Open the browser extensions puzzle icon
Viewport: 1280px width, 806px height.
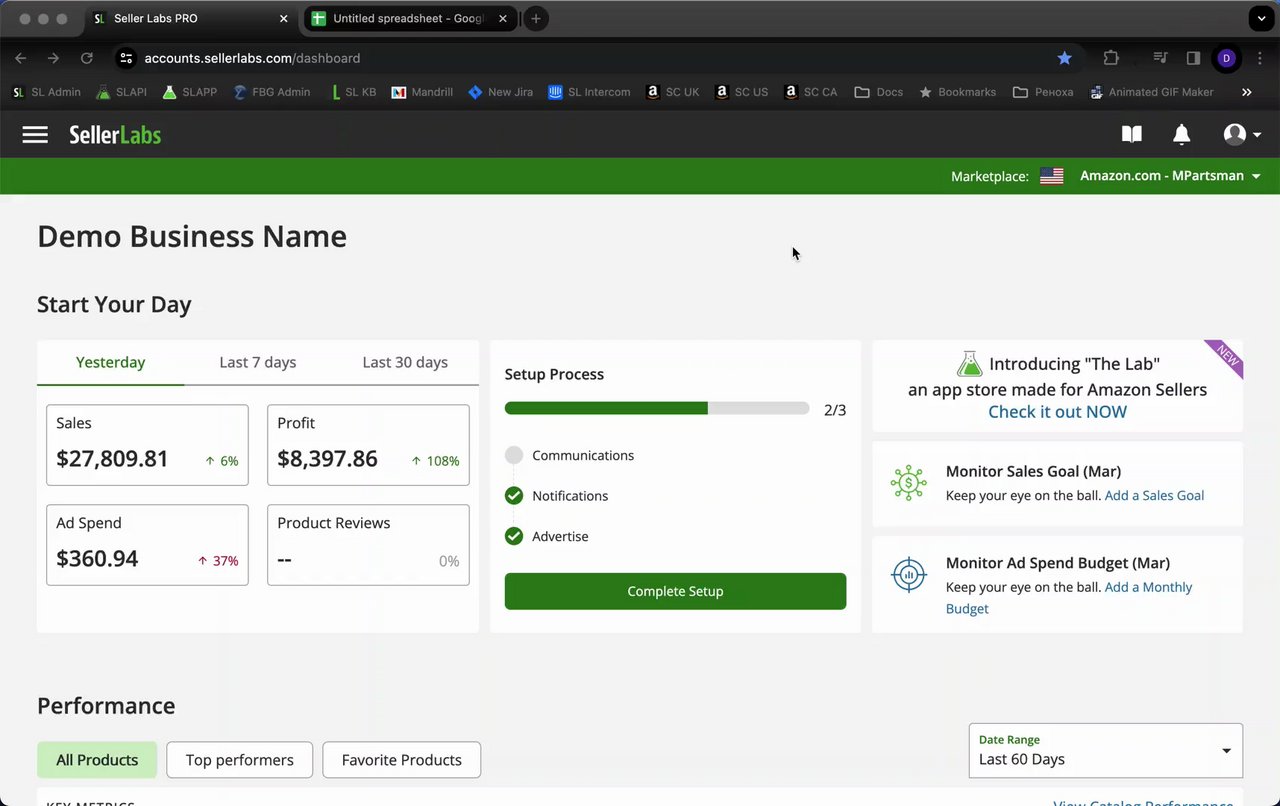pyautogui.click(x=1111, y=58)
